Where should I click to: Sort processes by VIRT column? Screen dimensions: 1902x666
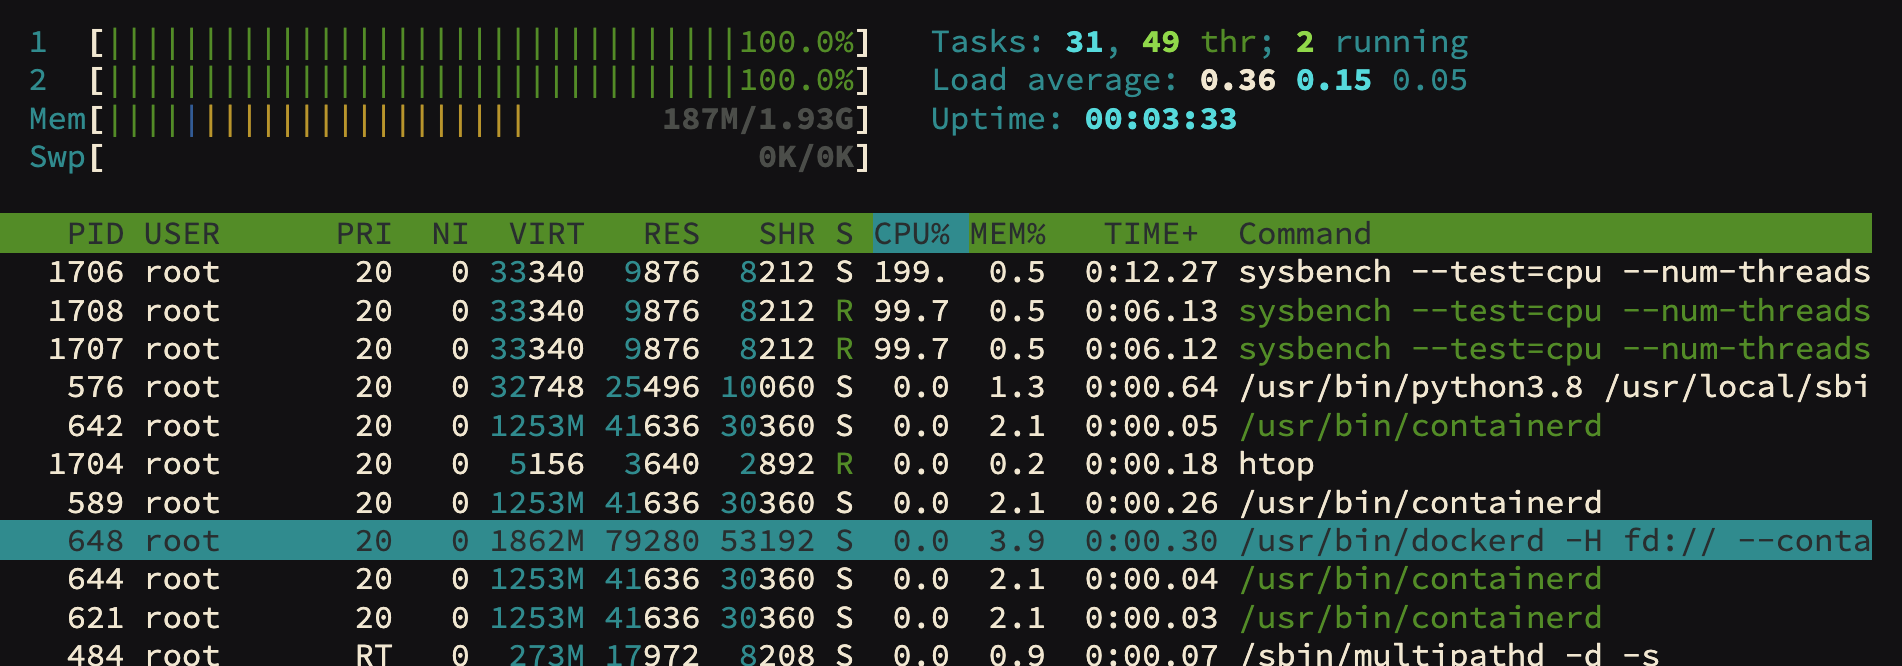(x=546, y=234)
